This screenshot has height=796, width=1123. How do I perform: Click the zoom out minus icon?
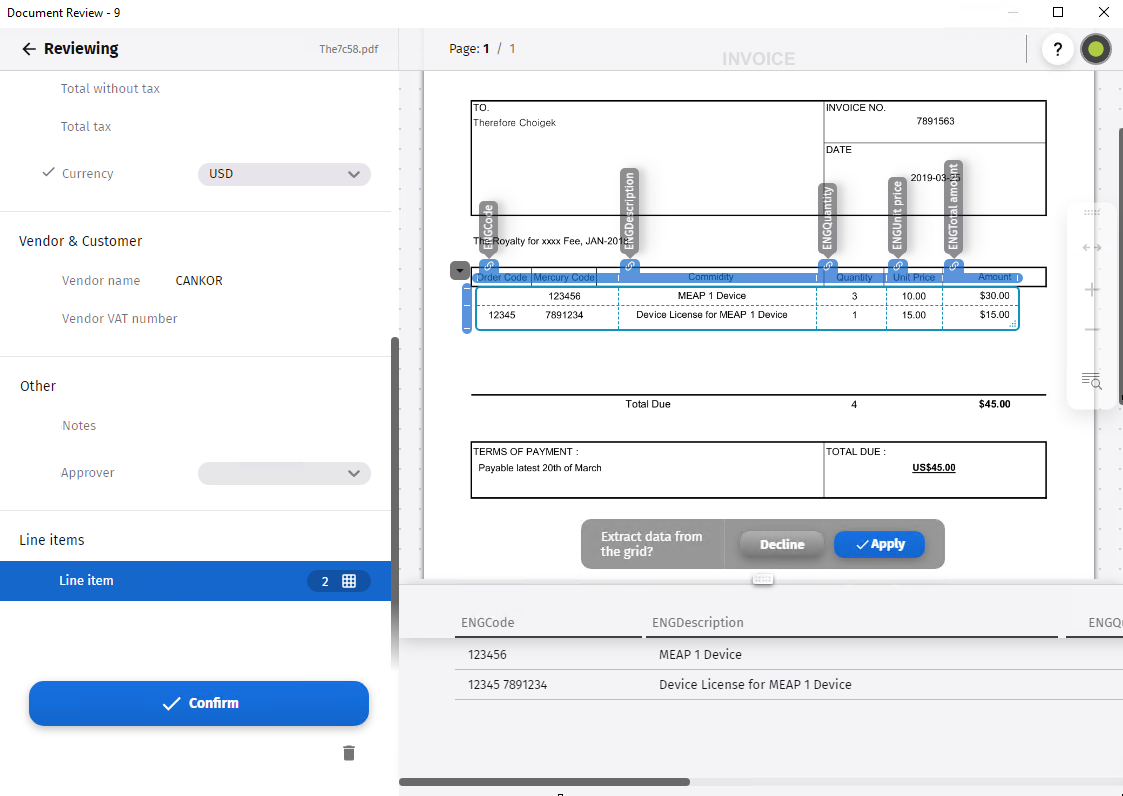[x=1092, y=330]
